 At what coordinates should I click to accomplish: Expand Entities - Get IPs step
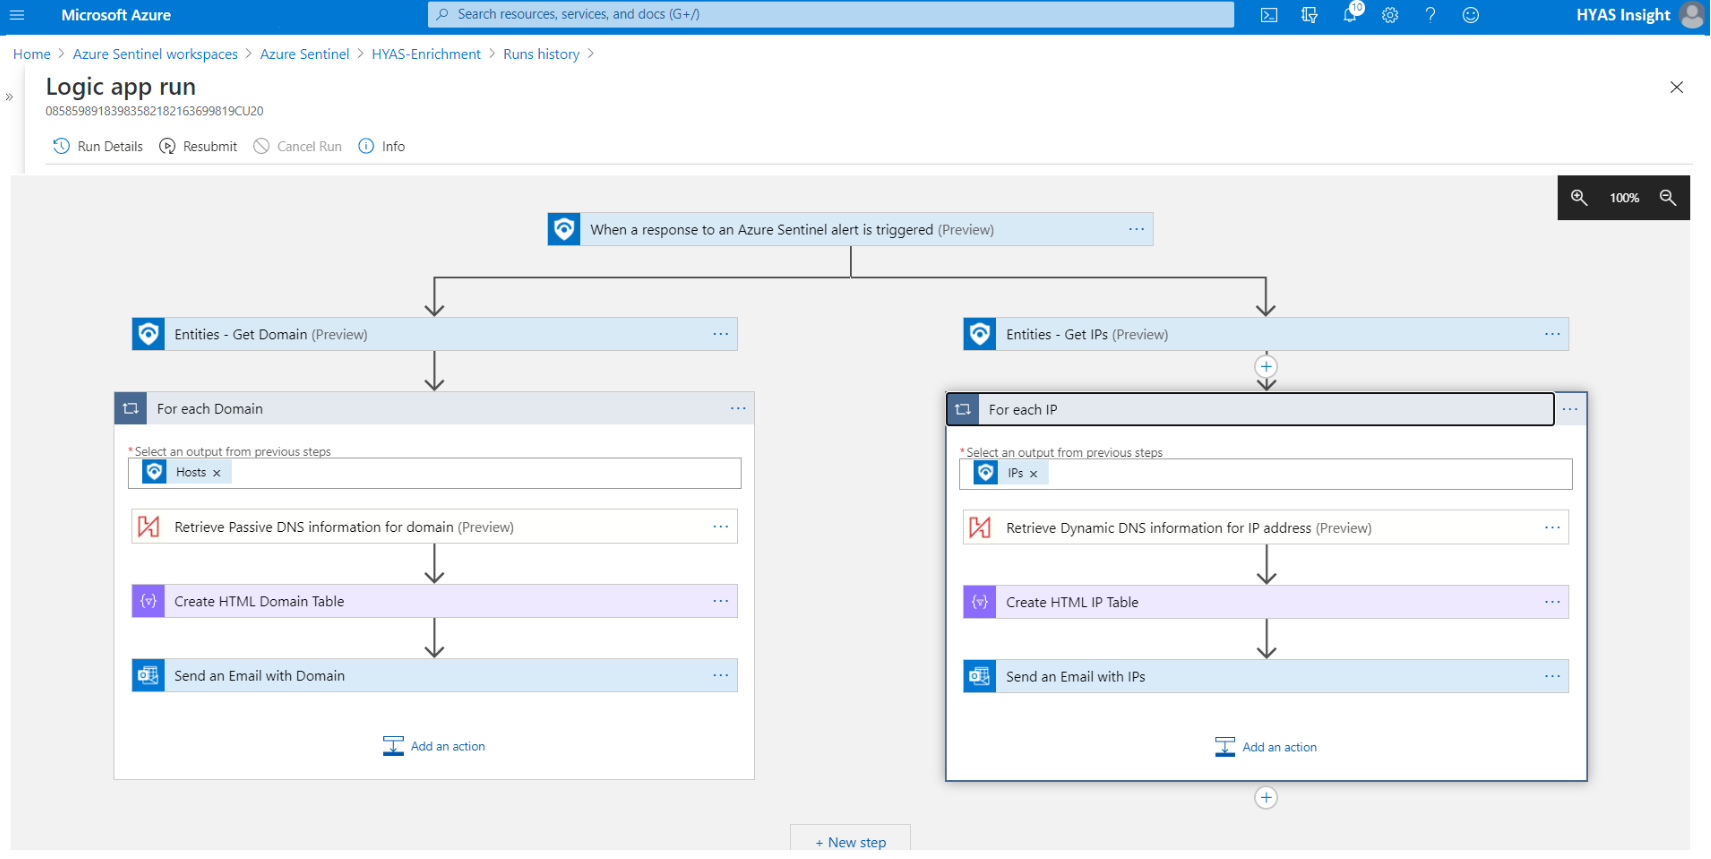[x=1266, y=334]
